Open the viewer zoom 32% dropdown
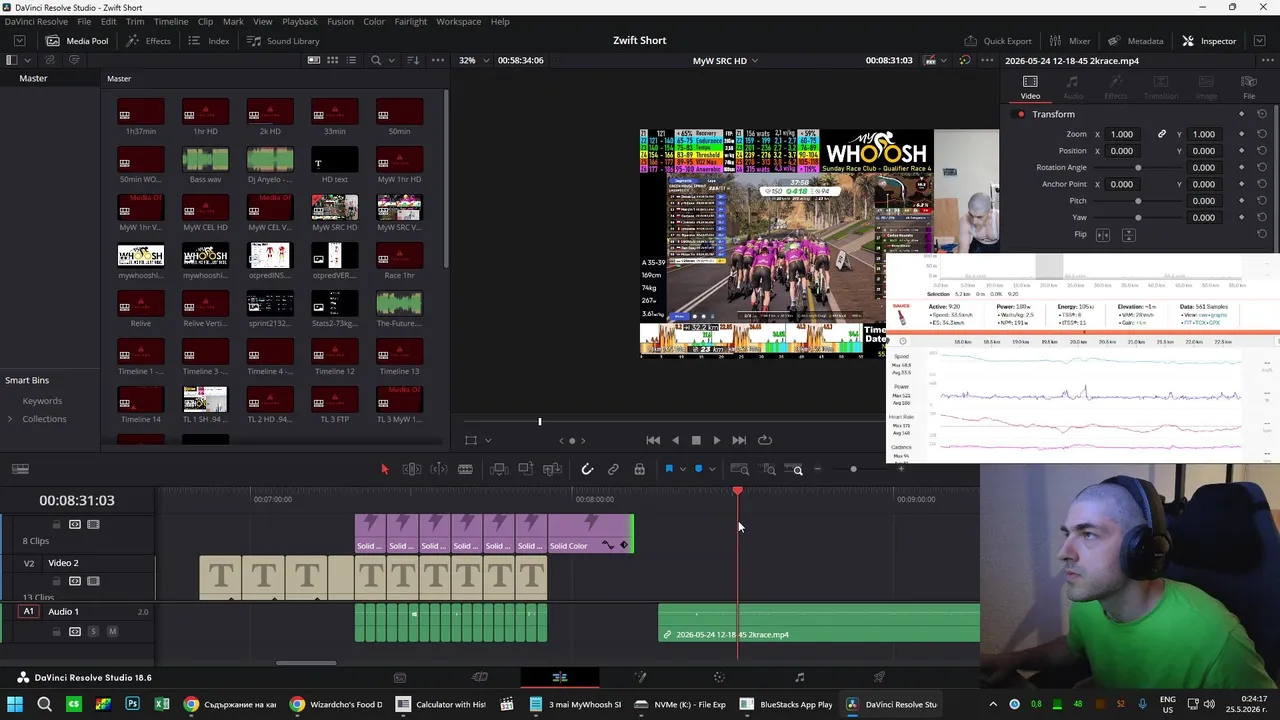The image size is (1280, 720). [474, 60]
